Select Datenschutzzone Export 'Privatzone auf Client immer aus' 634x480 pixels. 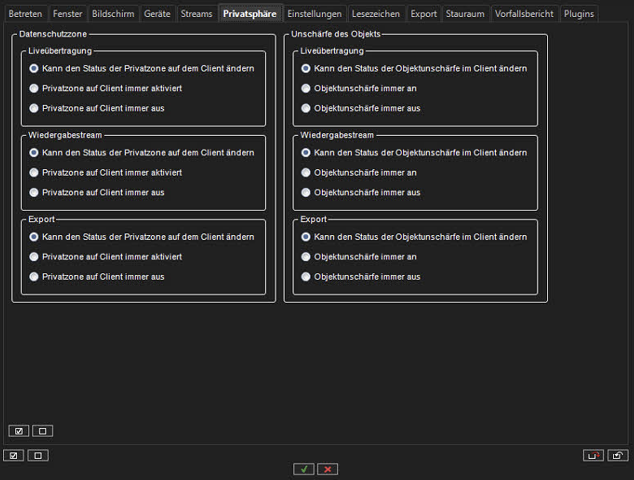97,277
